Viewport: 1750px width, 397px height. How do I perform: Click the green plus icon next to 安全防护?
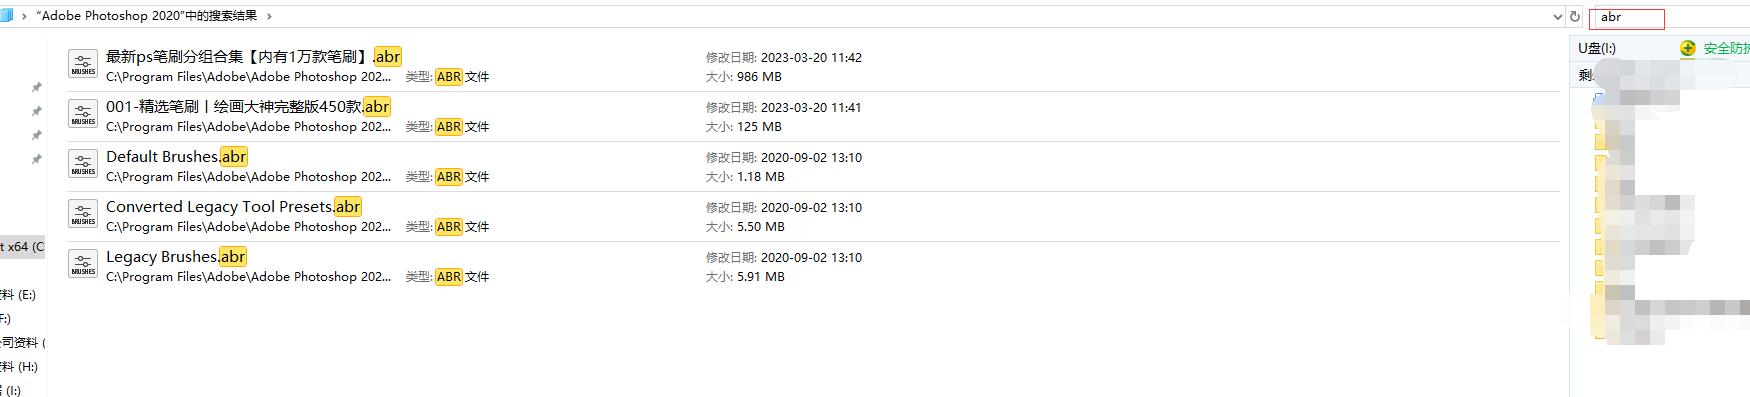pos(1688,48)
